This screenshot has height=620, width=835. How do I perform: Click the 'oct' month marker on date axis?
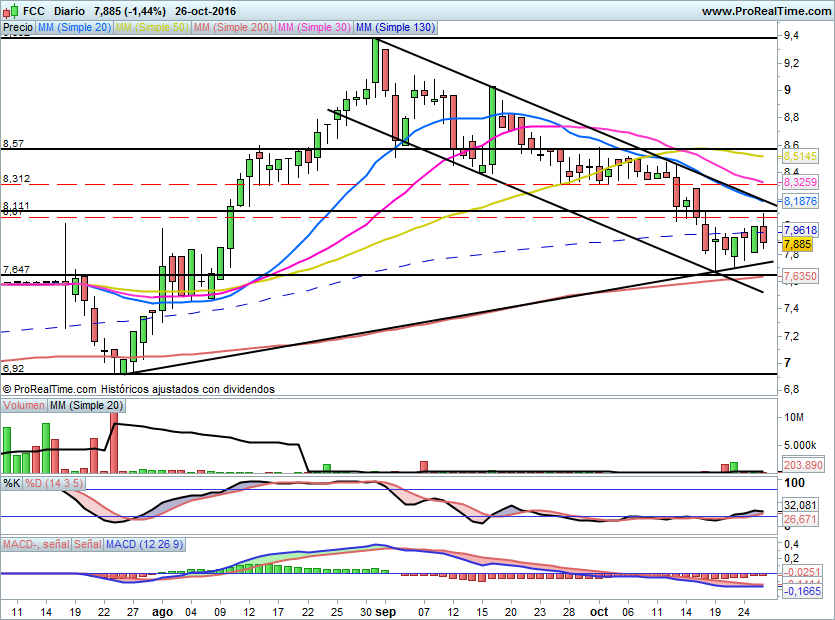coord(599,612)
